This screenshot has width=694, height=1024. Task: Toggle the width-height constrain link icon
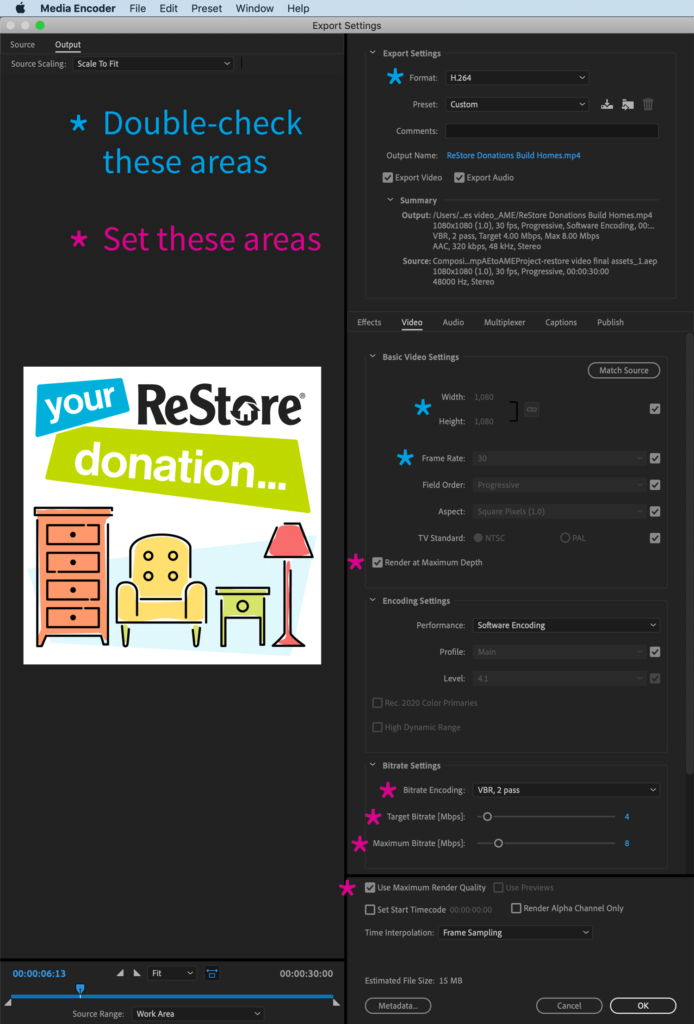531,409
